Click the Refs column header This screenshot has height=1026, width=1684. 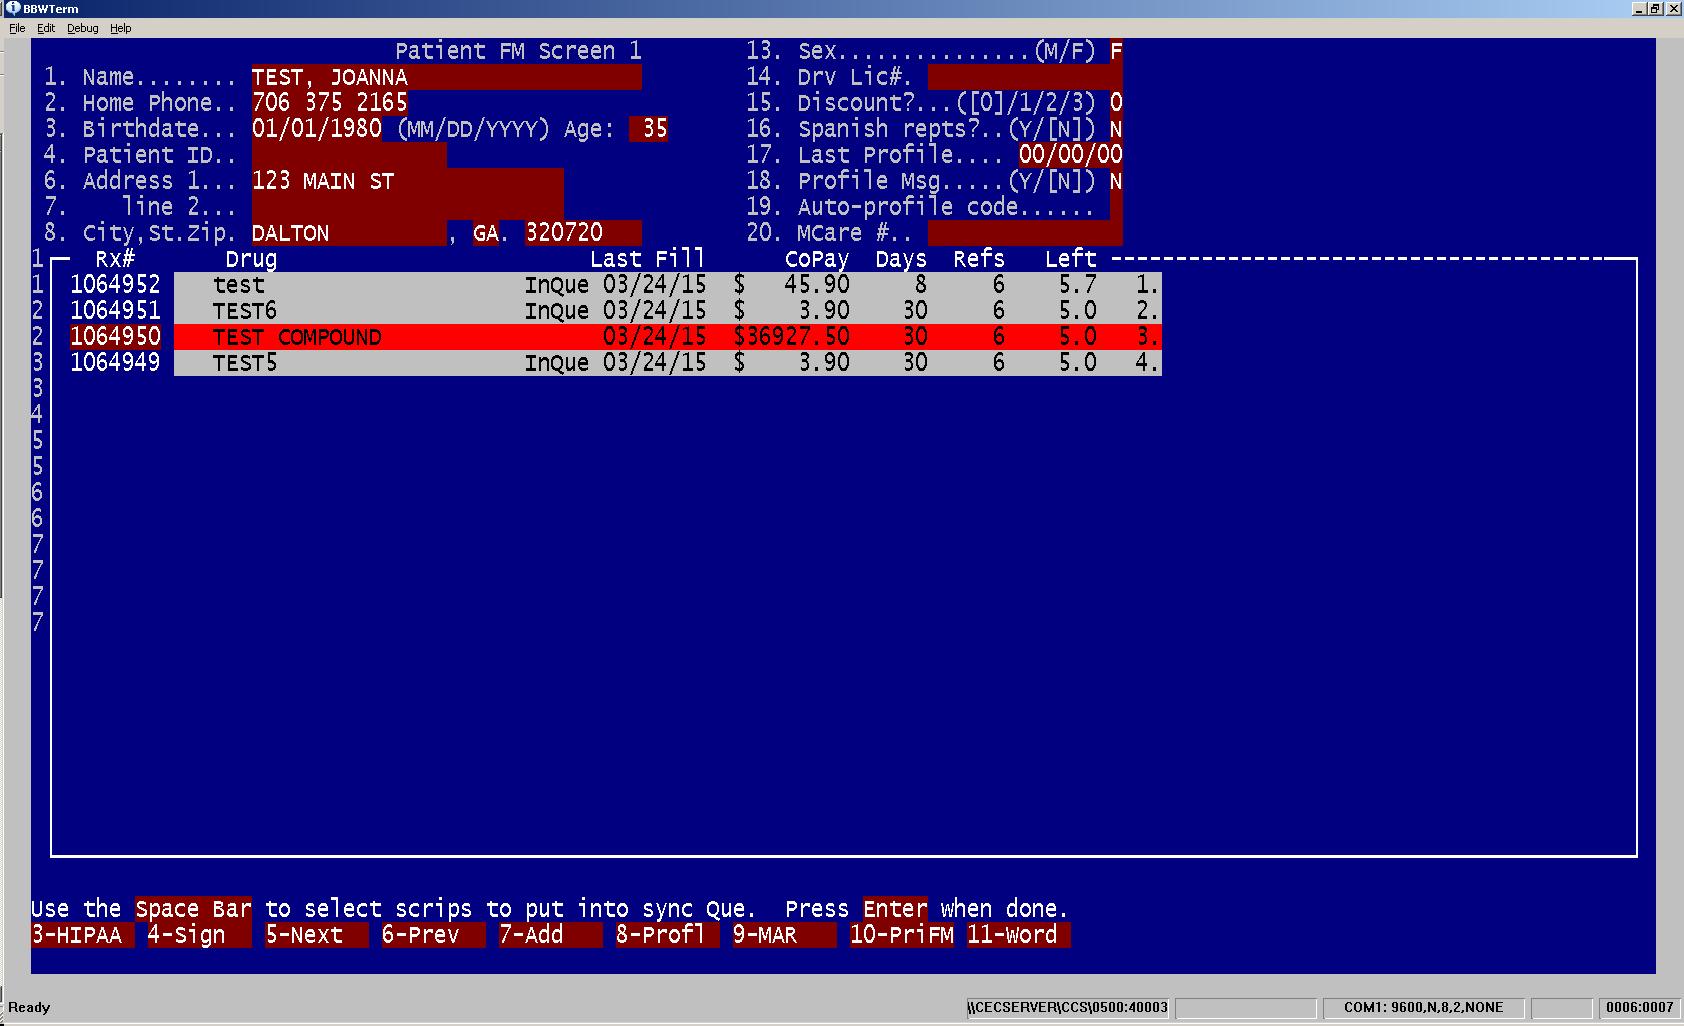tap(979, 259)
